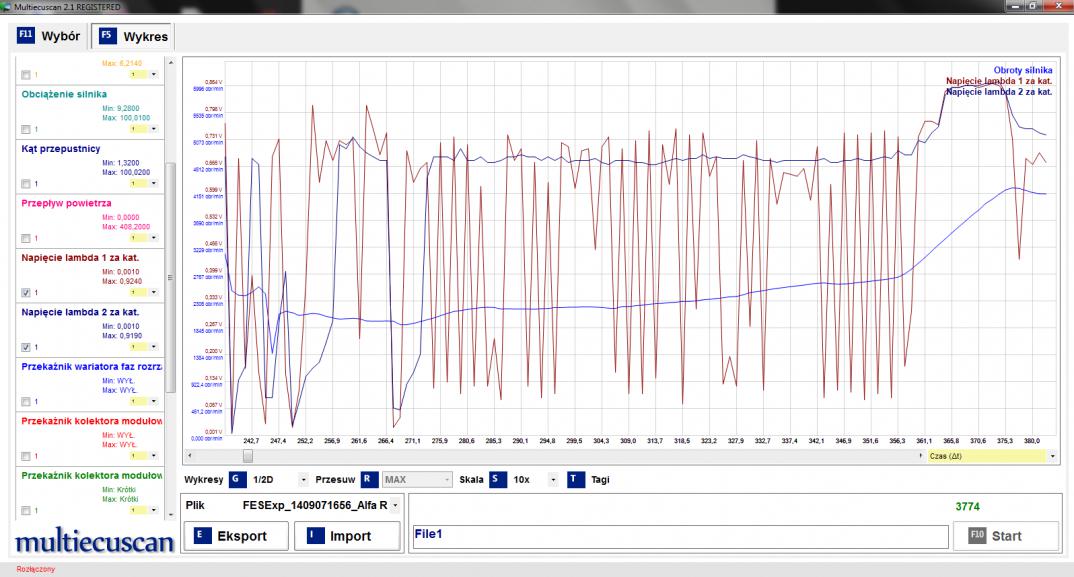
Task: Click the R shortcut icon beside Przesuw
Action: (369, 479)
